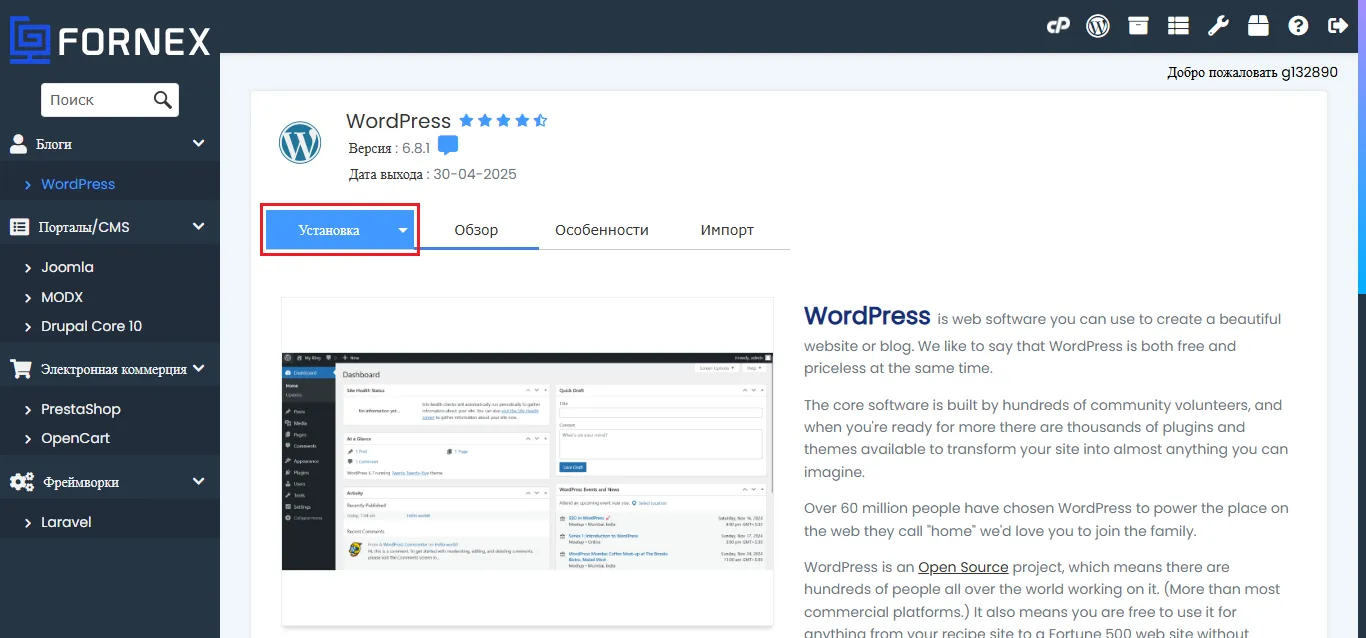The height and width of the screenshot is (638, 1366).
Task: Click the Фреймворки gears icon
Action: (22, 482)
